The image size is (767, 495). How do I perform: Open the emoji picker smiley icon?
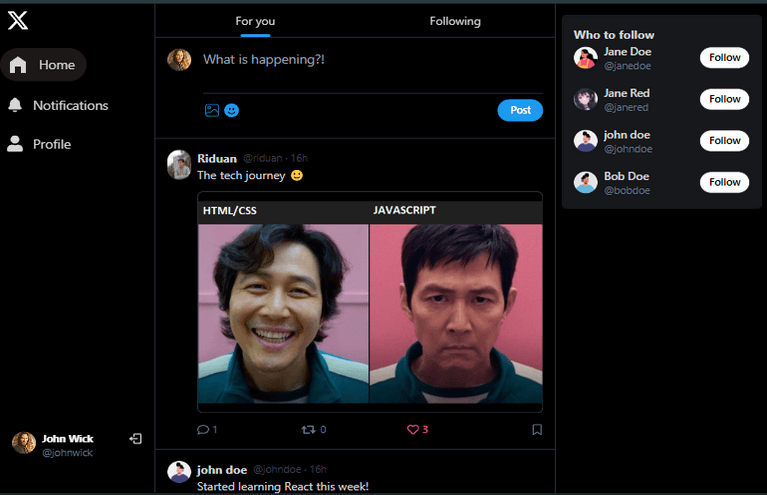coord(231,111)
